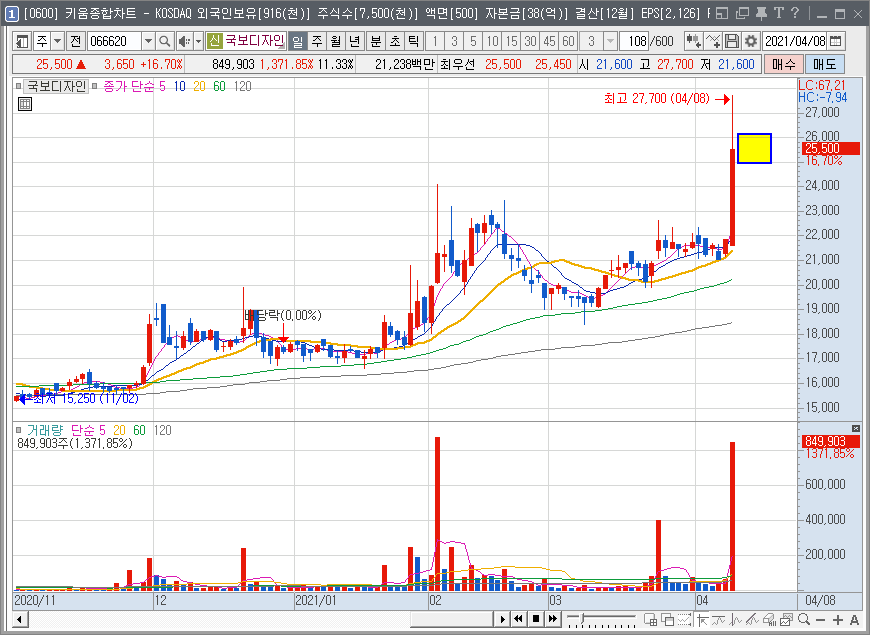This screenshot has width=870, height=635.
Task: Select 초 second period button
Action: (394, 41)
